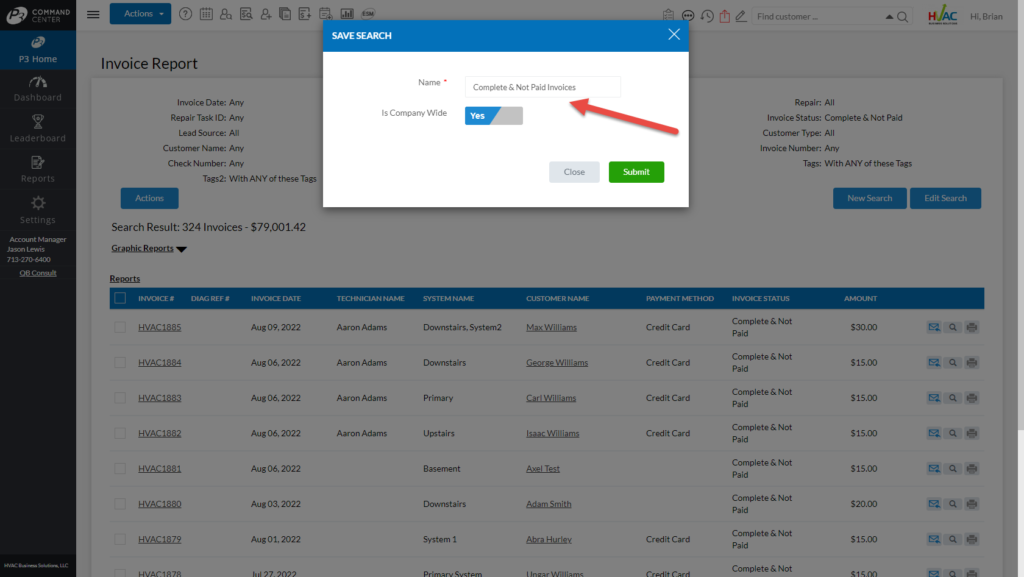The image size is (1024, 577).
Task: Open the bar chart reports toolbar icon
Action: [x=347, y=15]
